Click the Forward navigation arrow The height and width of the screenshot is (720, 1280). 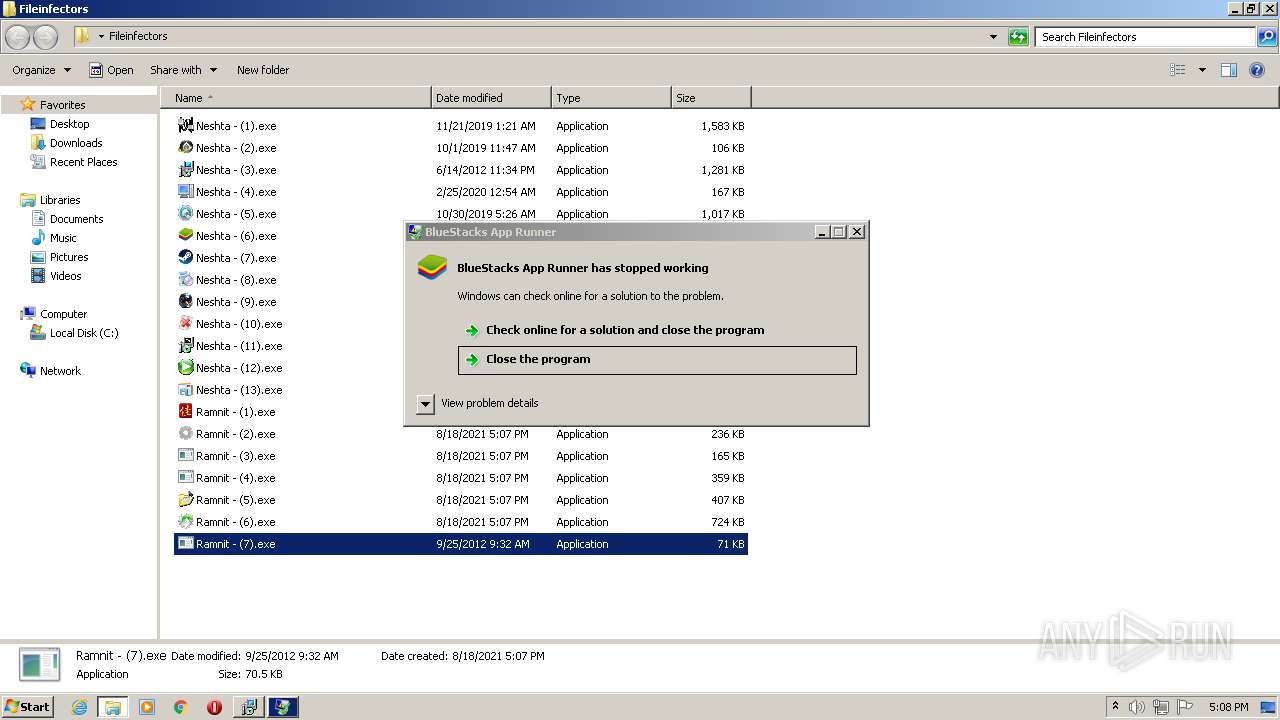[46, 37]
